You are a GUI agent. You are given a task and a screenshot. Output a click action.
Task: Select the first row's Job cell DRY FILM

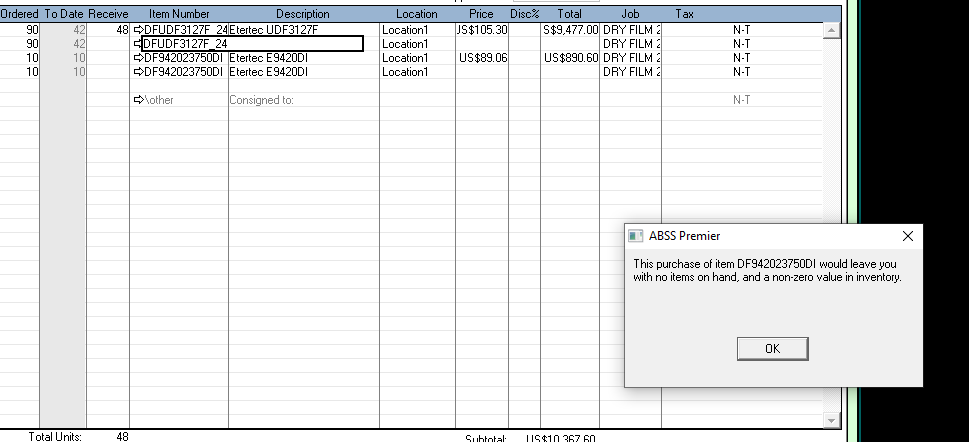tap(631, 30)
